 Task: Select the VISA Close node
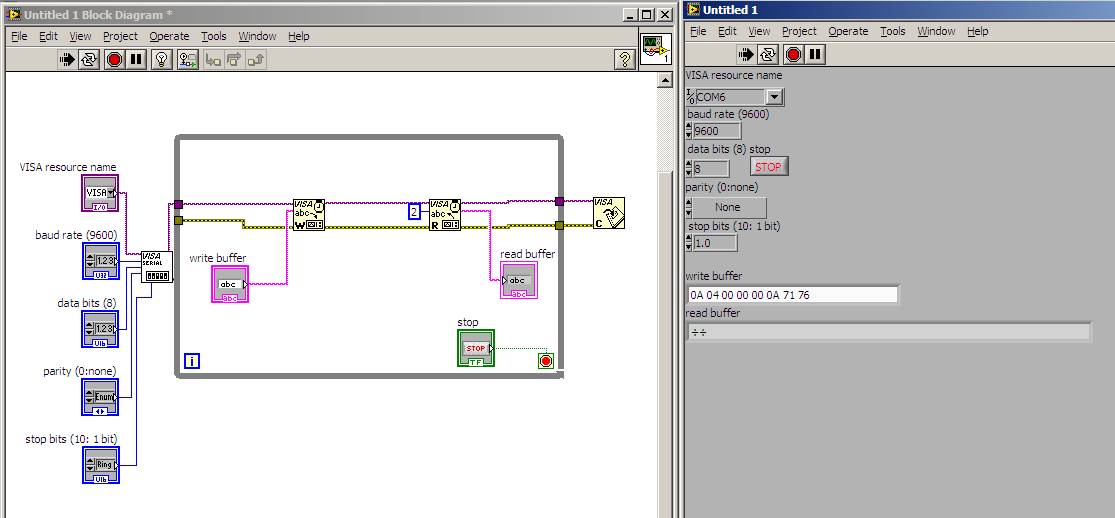(x=608, y=213)
